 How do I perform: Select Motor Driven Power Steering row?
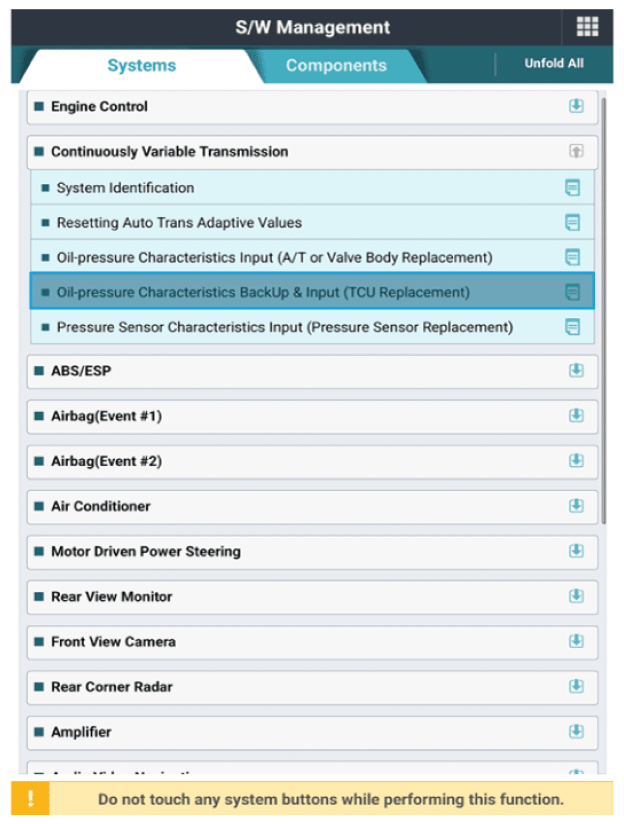pyautogui.click(x=312, y=552)
